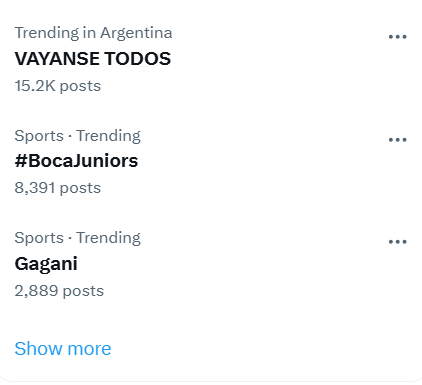Viewport: 422px width, 385px height.
Task: Open more options for VAYANSE TODOS trend
Action: pyautogui.click(x=398, y=37)
